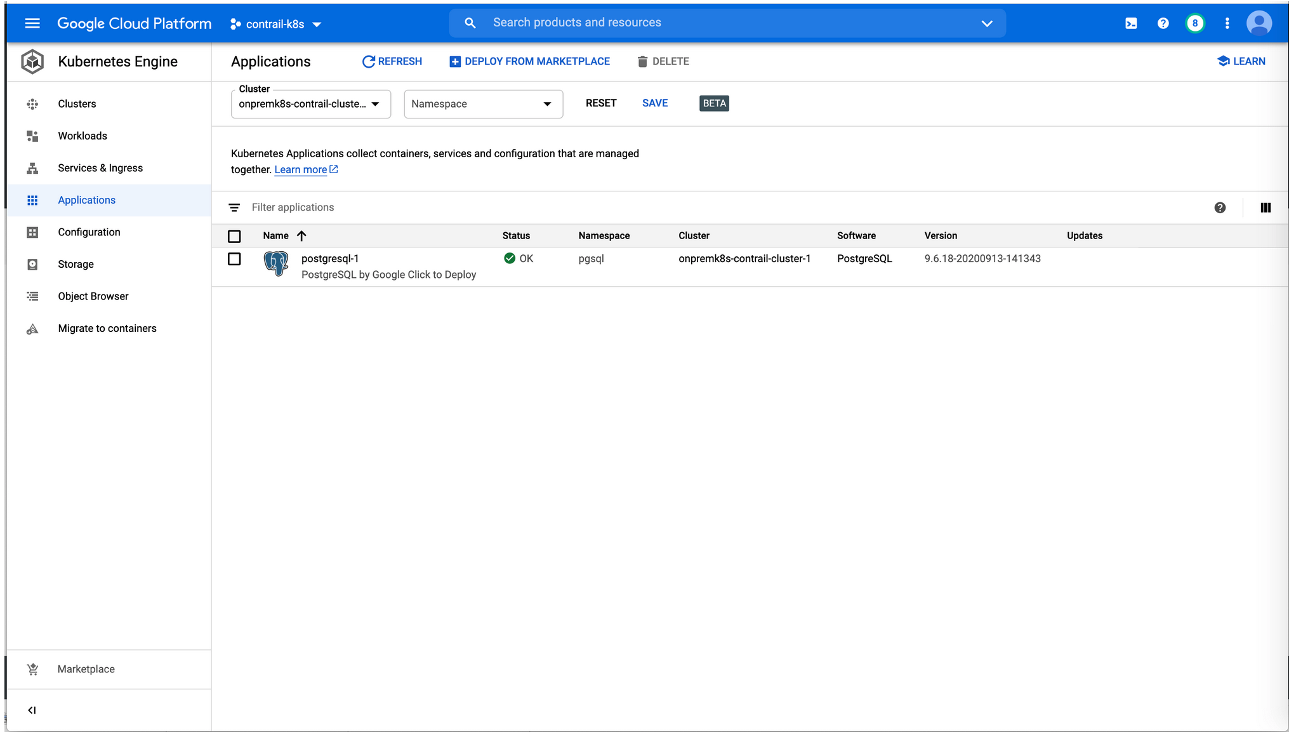This screenshot has width=1300, height=742.
Task: Open the hamburger navigation menu
Action: [32, 23]
